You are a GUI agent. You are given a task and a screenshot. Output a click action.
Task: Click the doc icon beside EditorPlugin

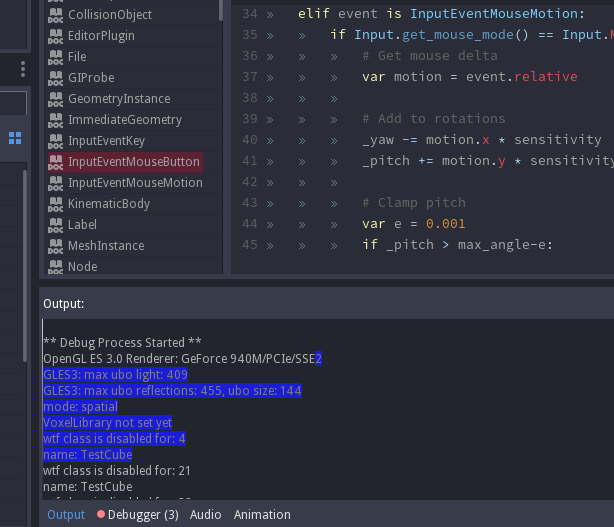(55, 36)
